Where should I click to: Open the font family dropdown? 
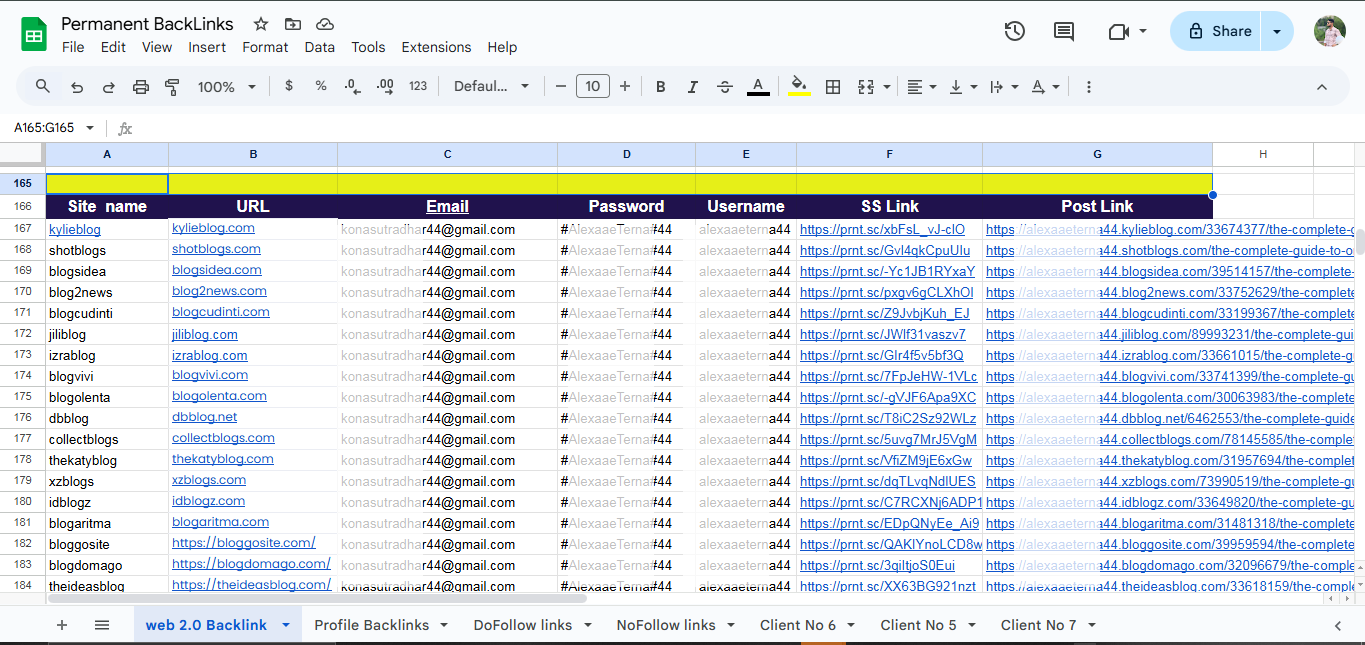click(491, 87)
